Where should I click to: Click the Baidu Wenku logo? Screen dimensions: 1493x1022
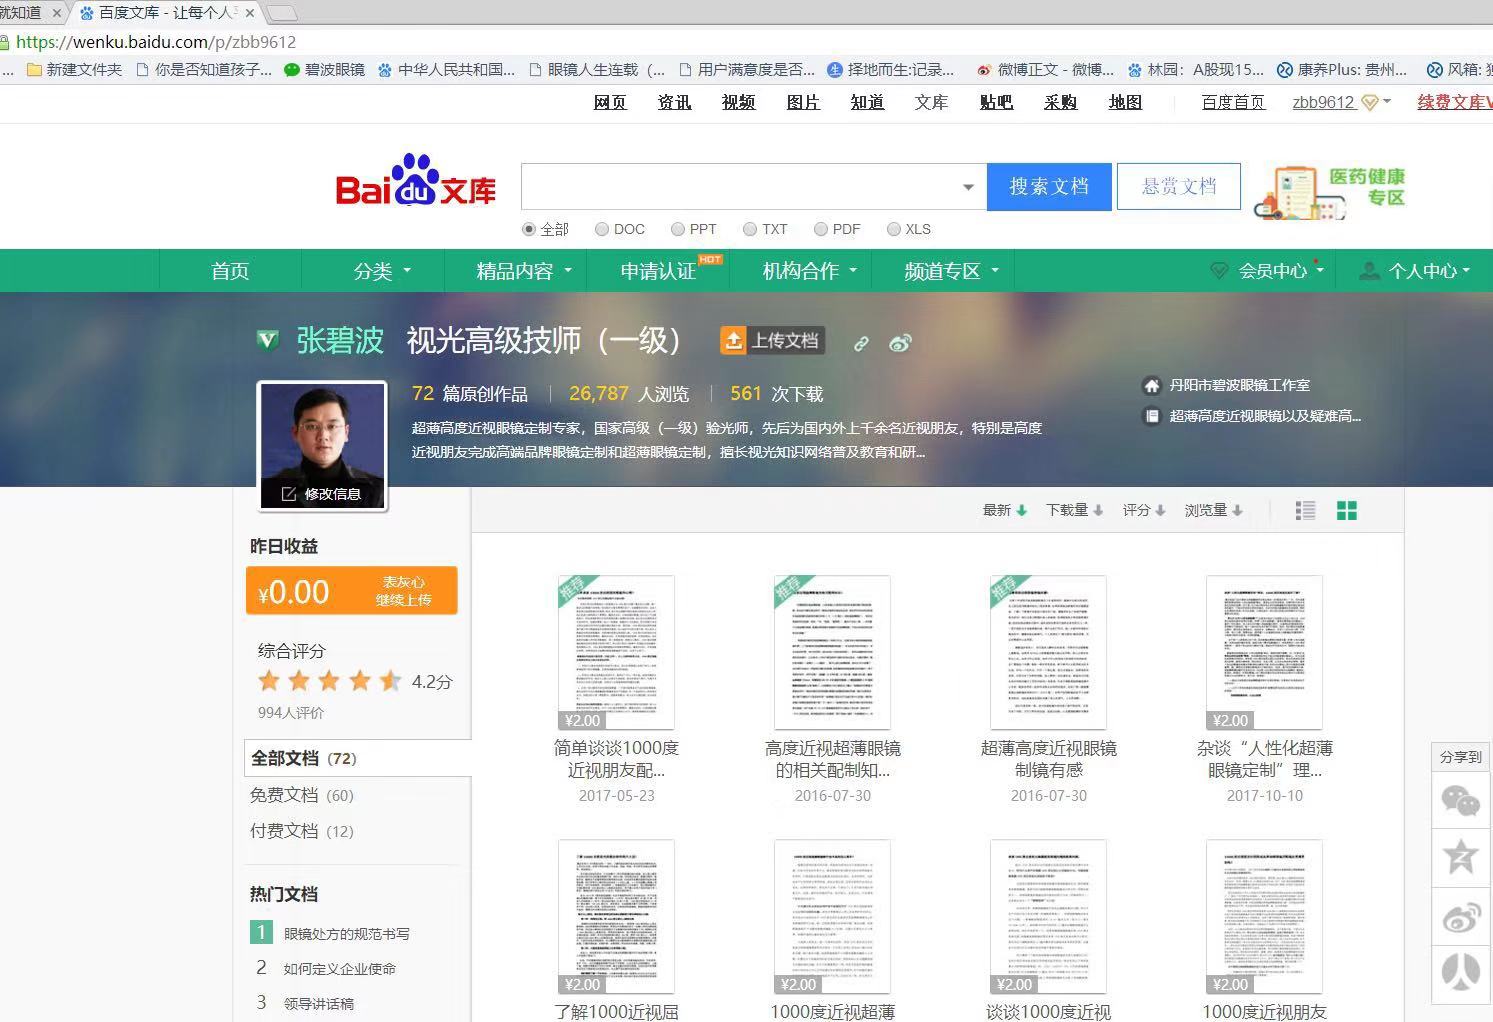(415, 181)
